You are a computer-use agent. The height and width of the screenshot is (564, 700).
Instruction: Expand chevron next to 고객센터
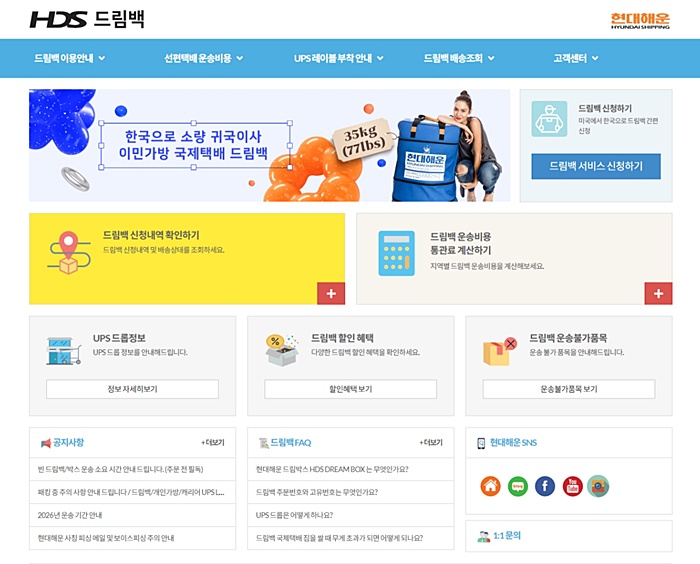coord(595,58)
